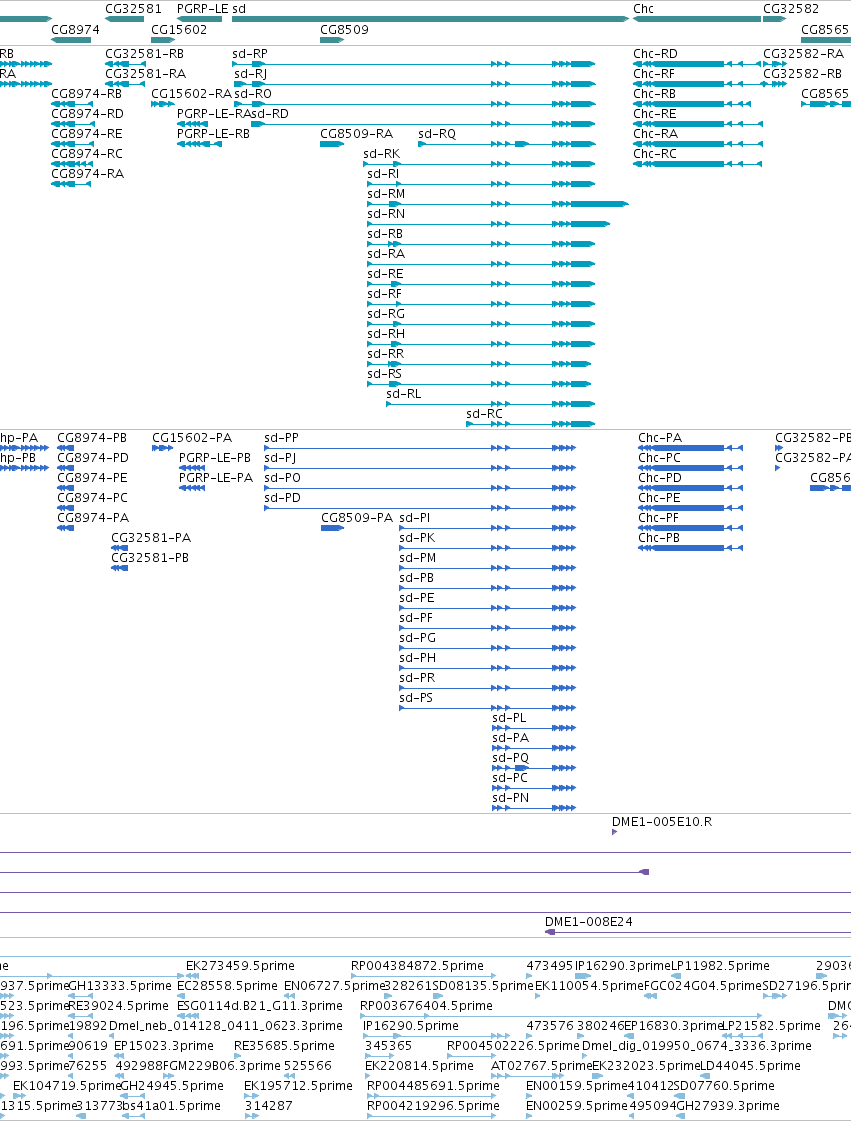Select transcript sd-RM
The height and width of the screenshot is (1121, 851).
pos(498,204)
